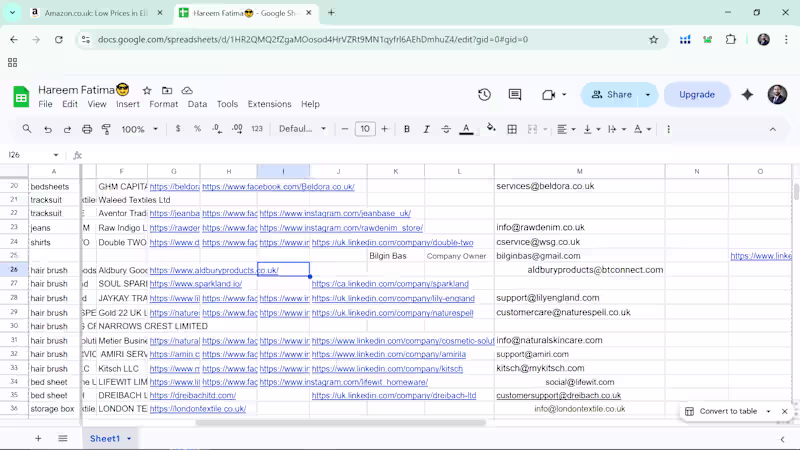Dismiss the Convert to table popup

tap(785, 411)
